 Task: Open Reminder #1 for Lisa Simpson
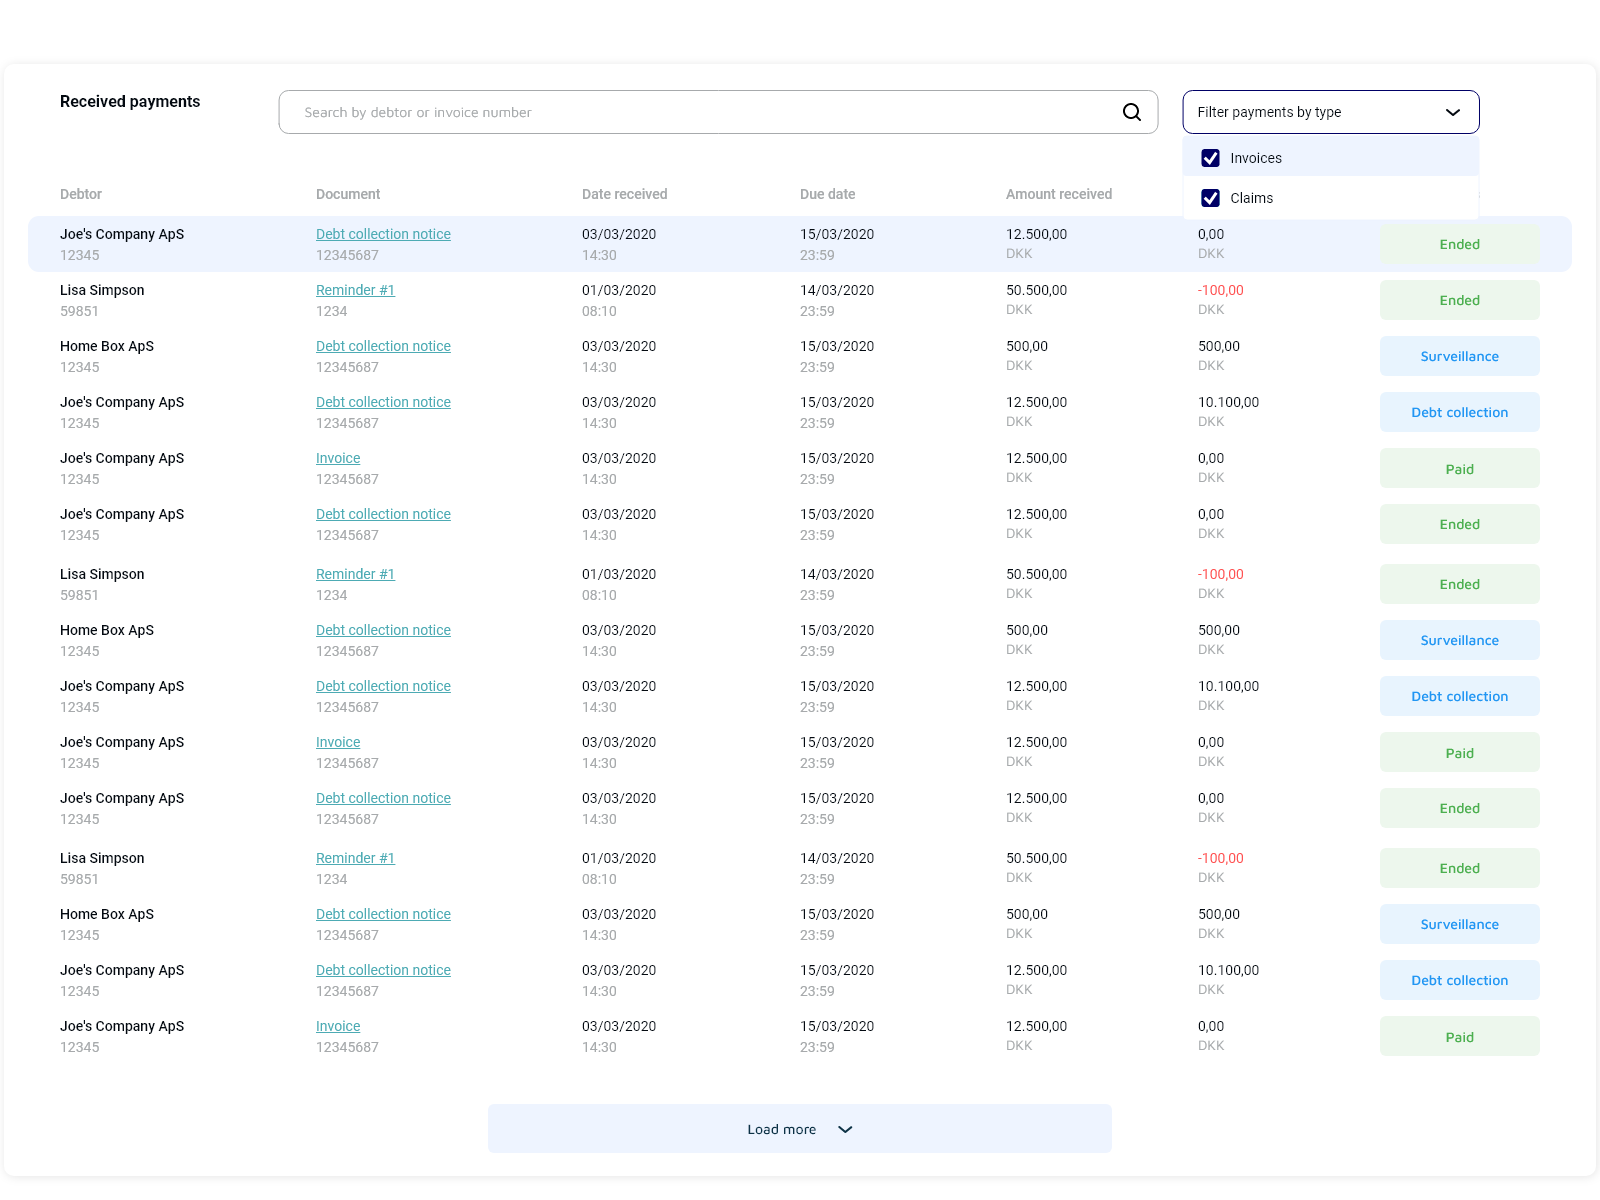point(355,290)
